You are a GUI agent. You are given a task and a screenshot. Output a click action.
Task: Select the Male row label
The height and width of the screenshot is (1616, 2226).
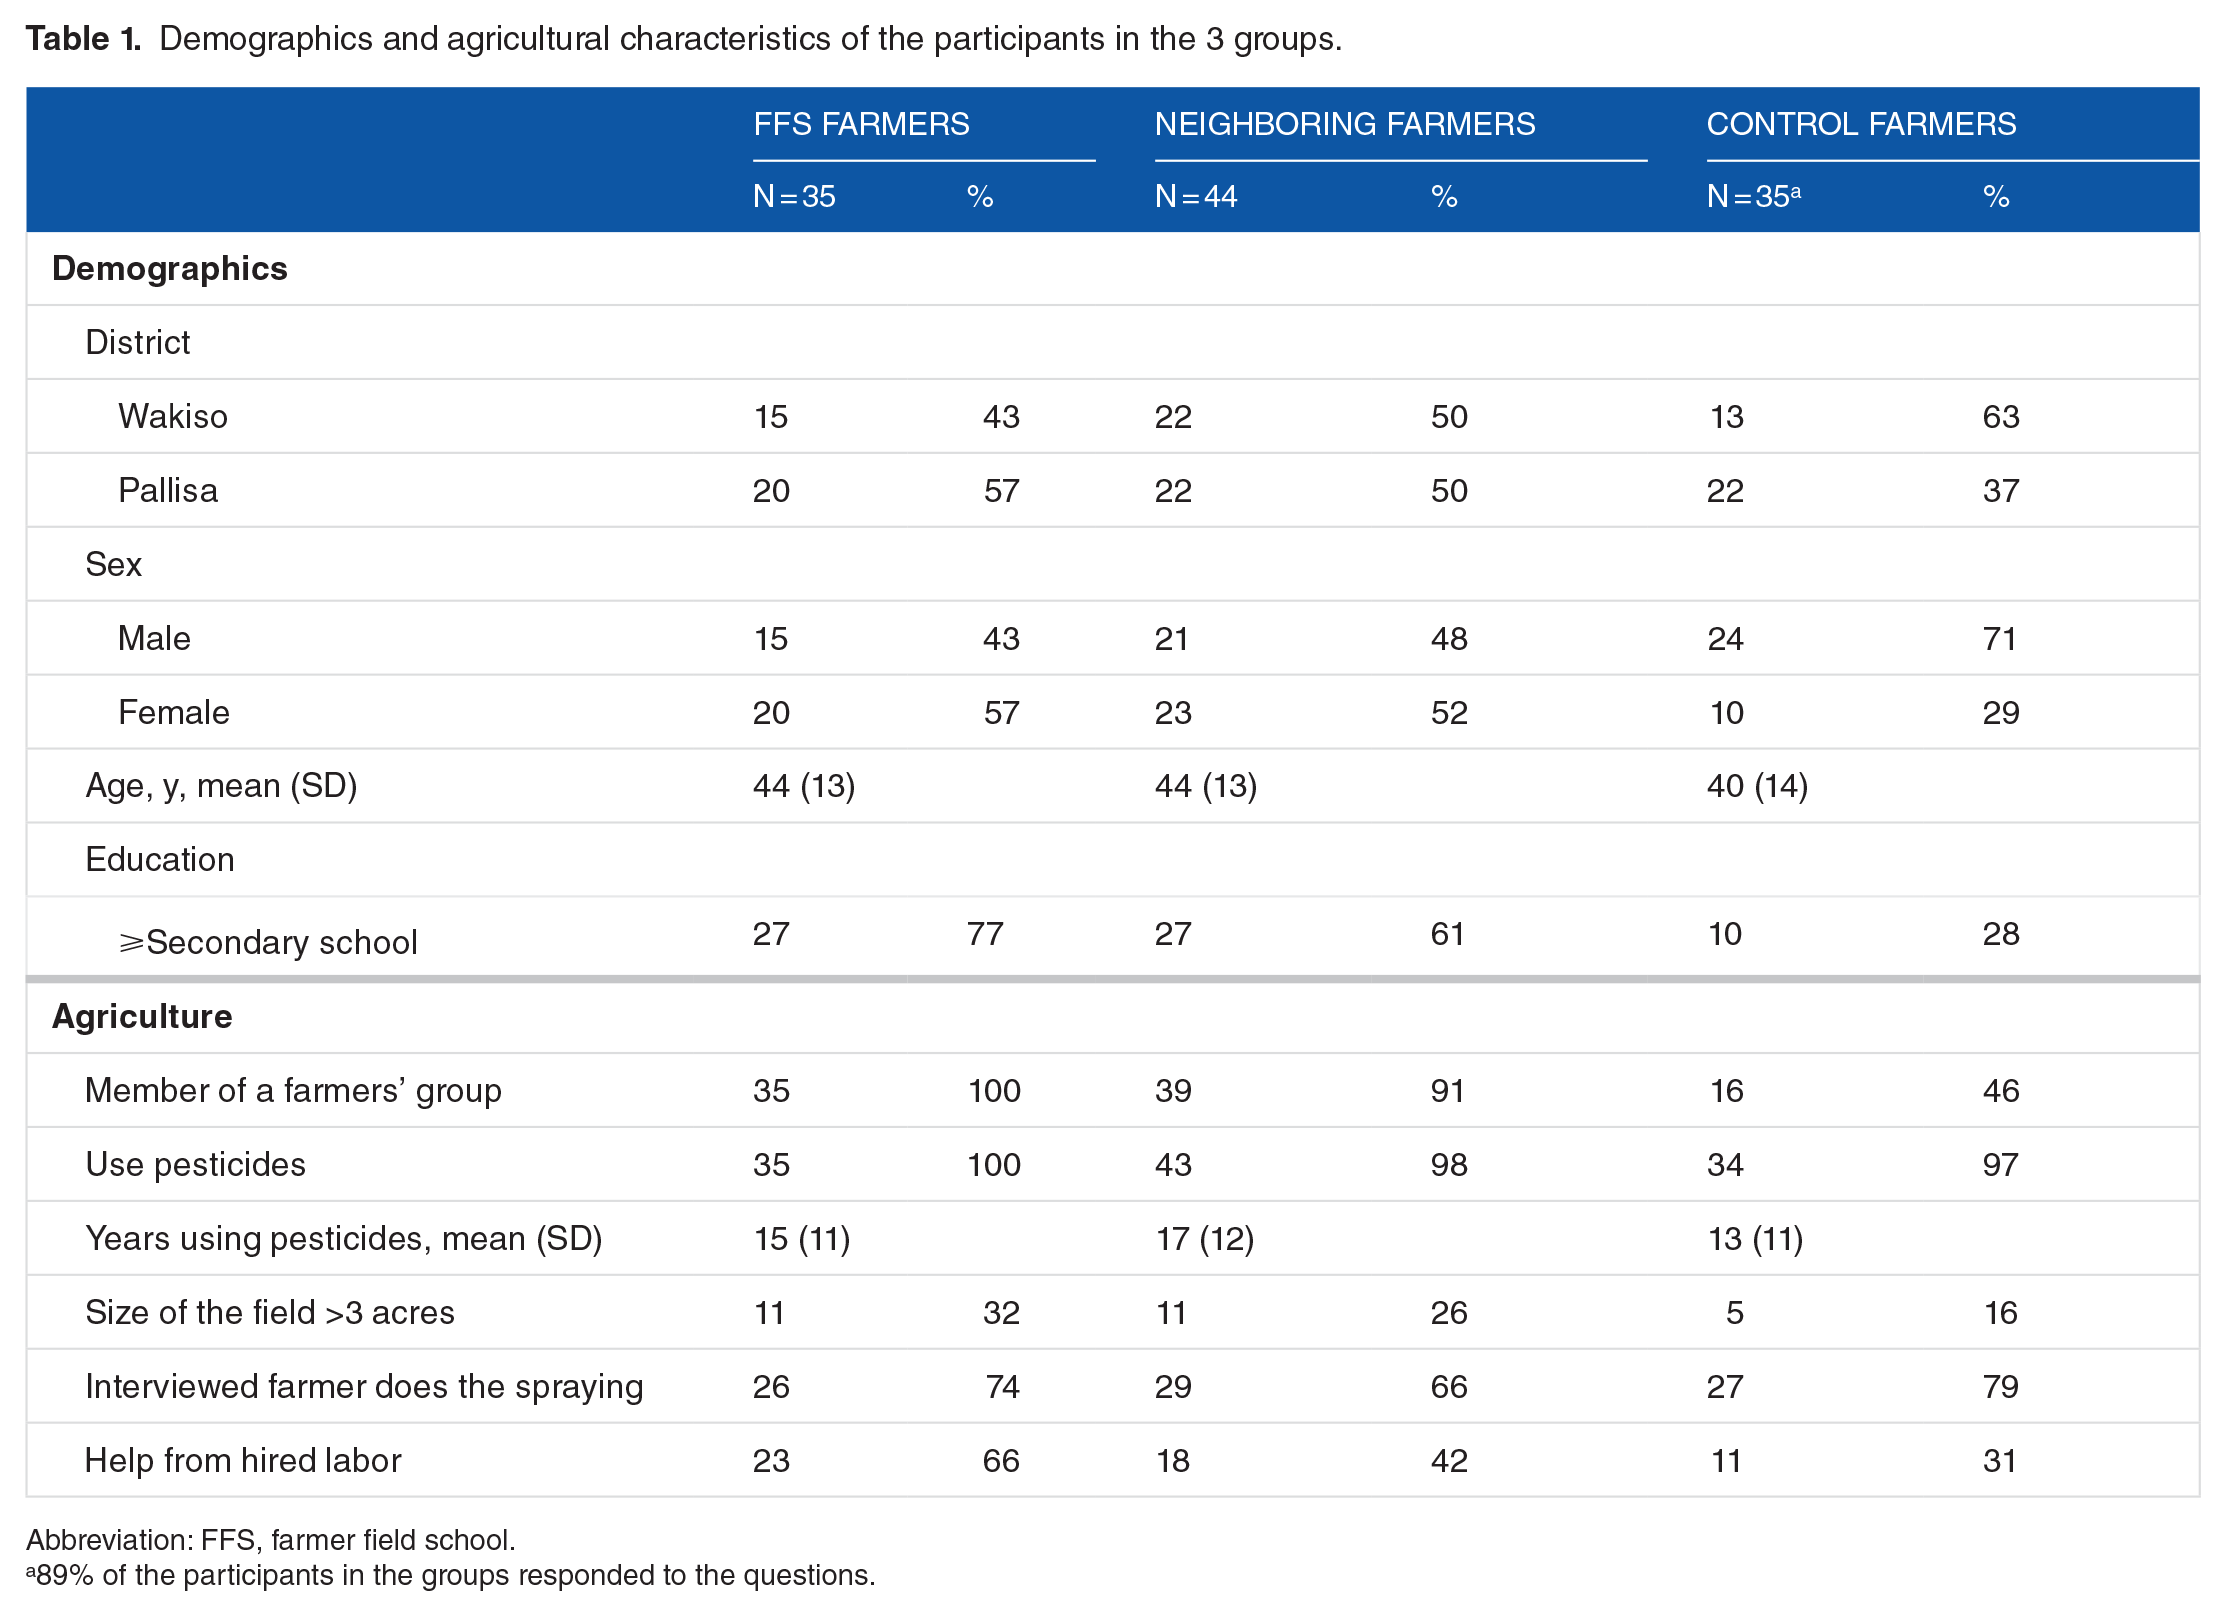154,638
